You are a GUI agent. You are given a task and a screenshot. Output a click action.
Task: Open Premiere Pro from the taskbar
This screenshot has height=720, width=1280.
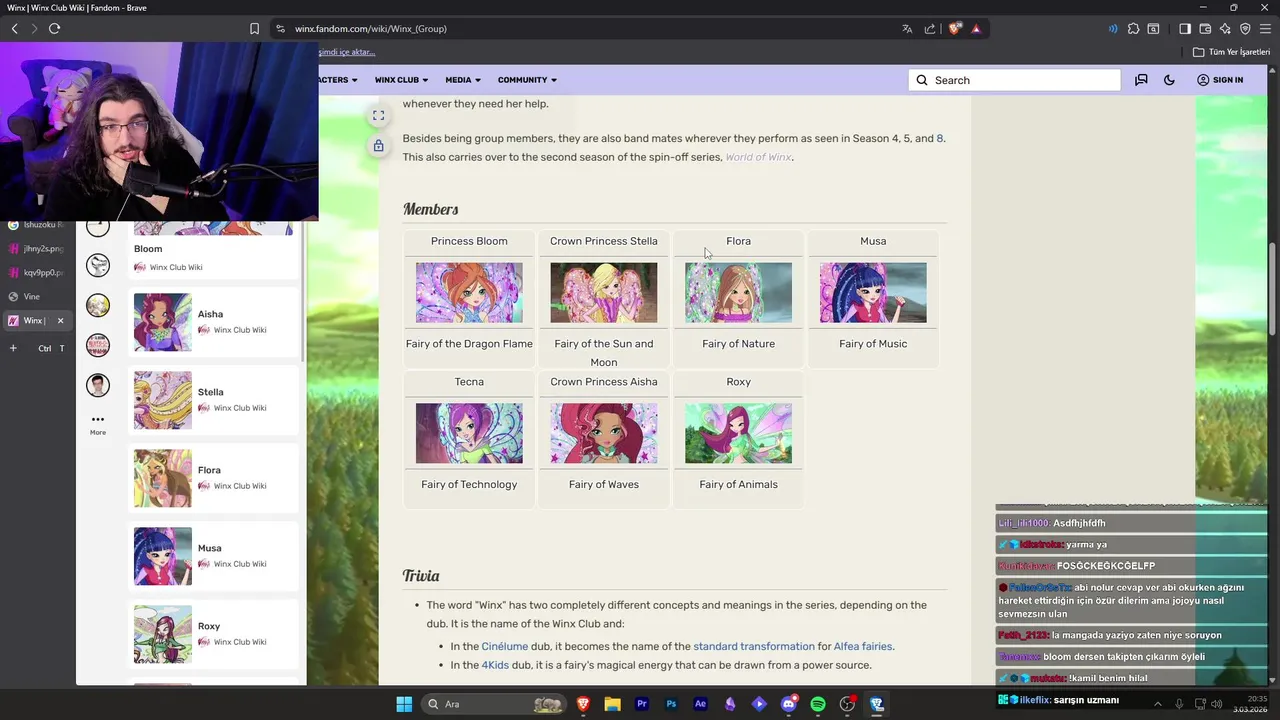point(642,704)
